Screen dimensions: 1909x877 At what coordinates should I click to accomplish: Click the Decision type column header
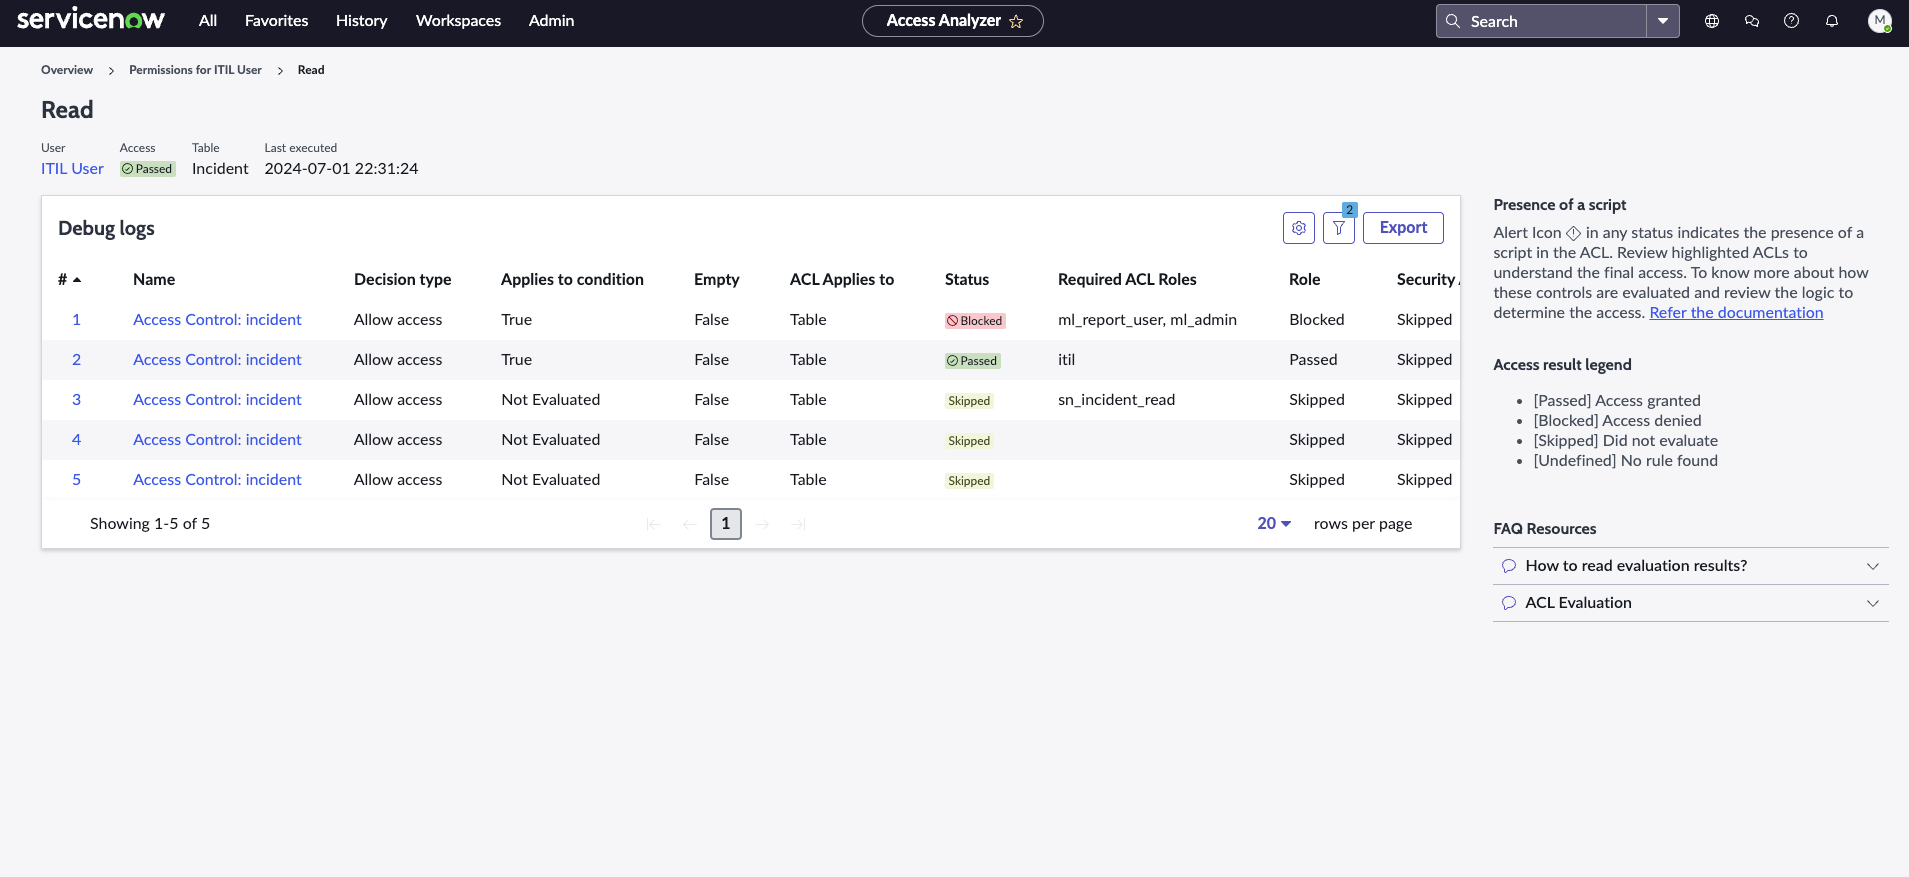pyautogui.click(x=402, y=280)
